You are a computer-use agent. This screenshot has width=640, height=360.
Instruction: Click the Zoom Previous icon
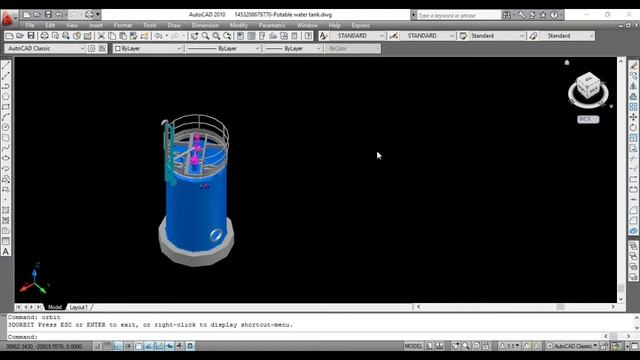pyautogui.click(x=227, y=36)
